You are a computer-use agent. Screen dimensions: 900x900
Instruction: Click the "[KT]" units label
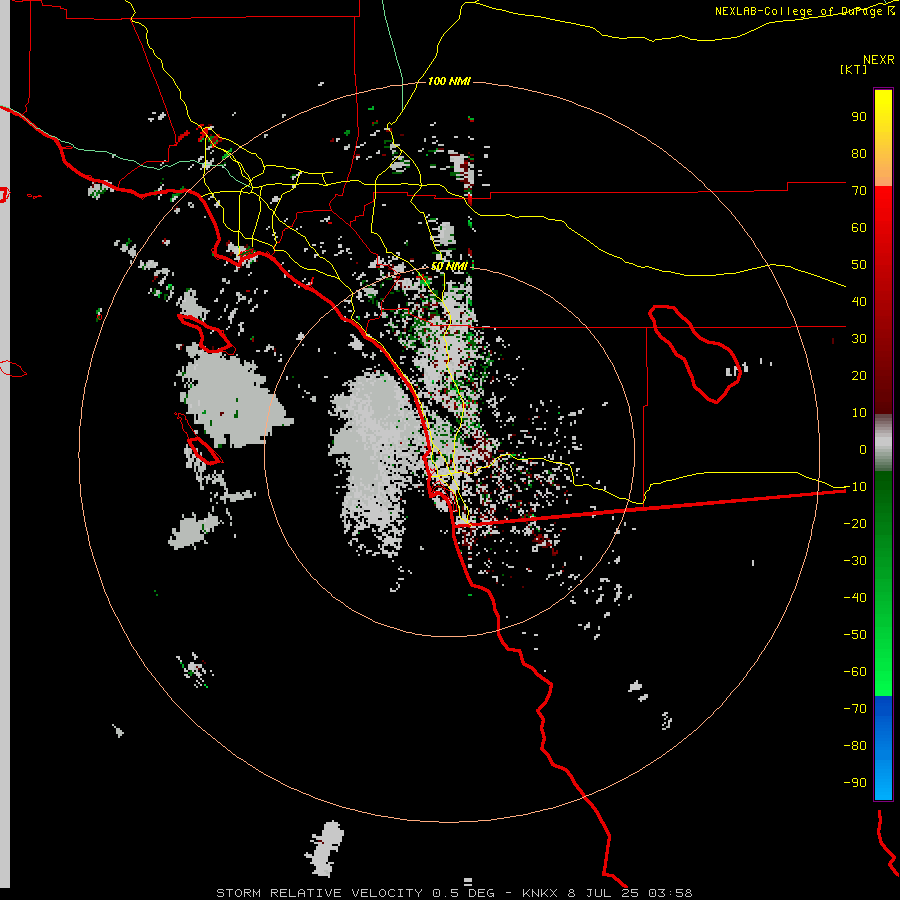[853, 69]
